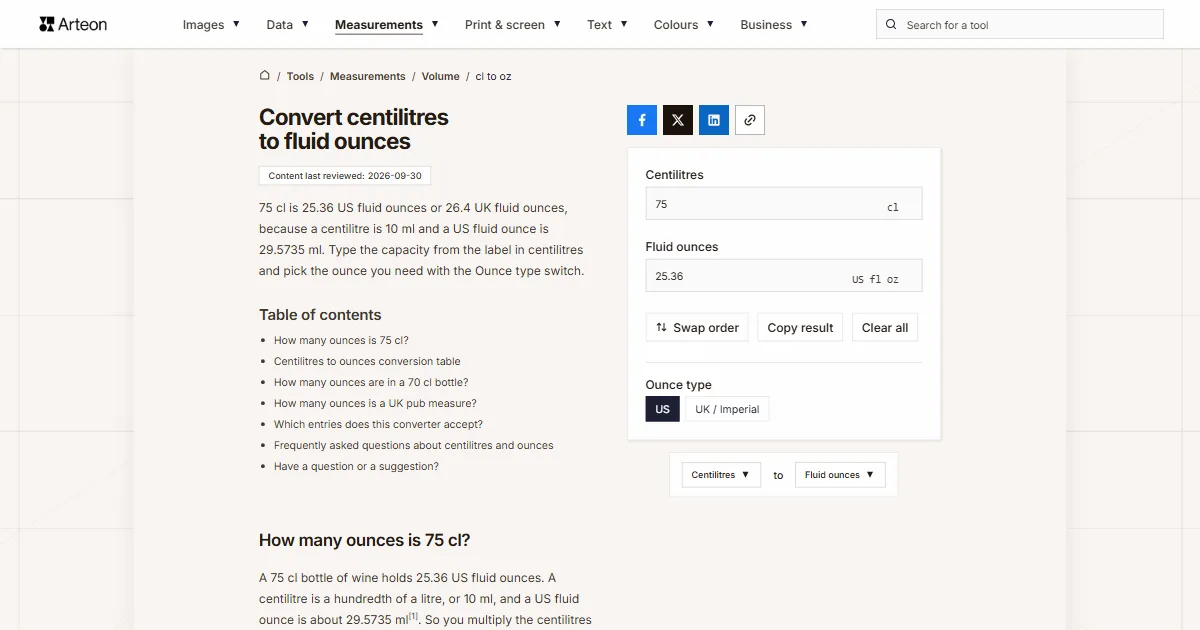Open Fluid ounces target unit dropdown
Viewport: 1200px width, 630px height.
click(x=840, y=475)
